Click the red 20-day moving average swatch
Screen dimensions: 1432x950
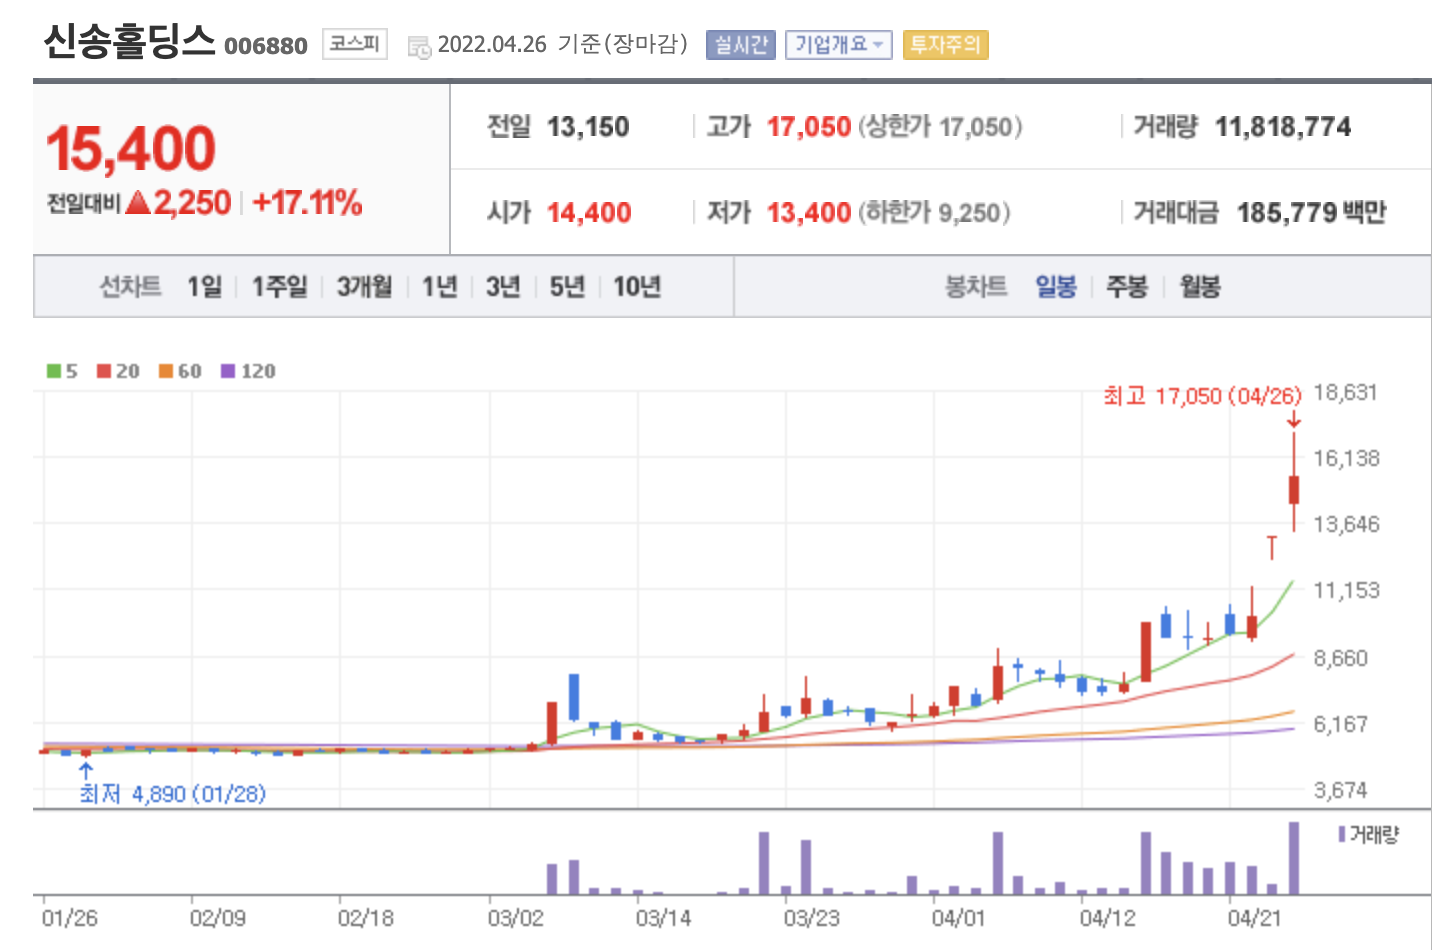(104, 371)
